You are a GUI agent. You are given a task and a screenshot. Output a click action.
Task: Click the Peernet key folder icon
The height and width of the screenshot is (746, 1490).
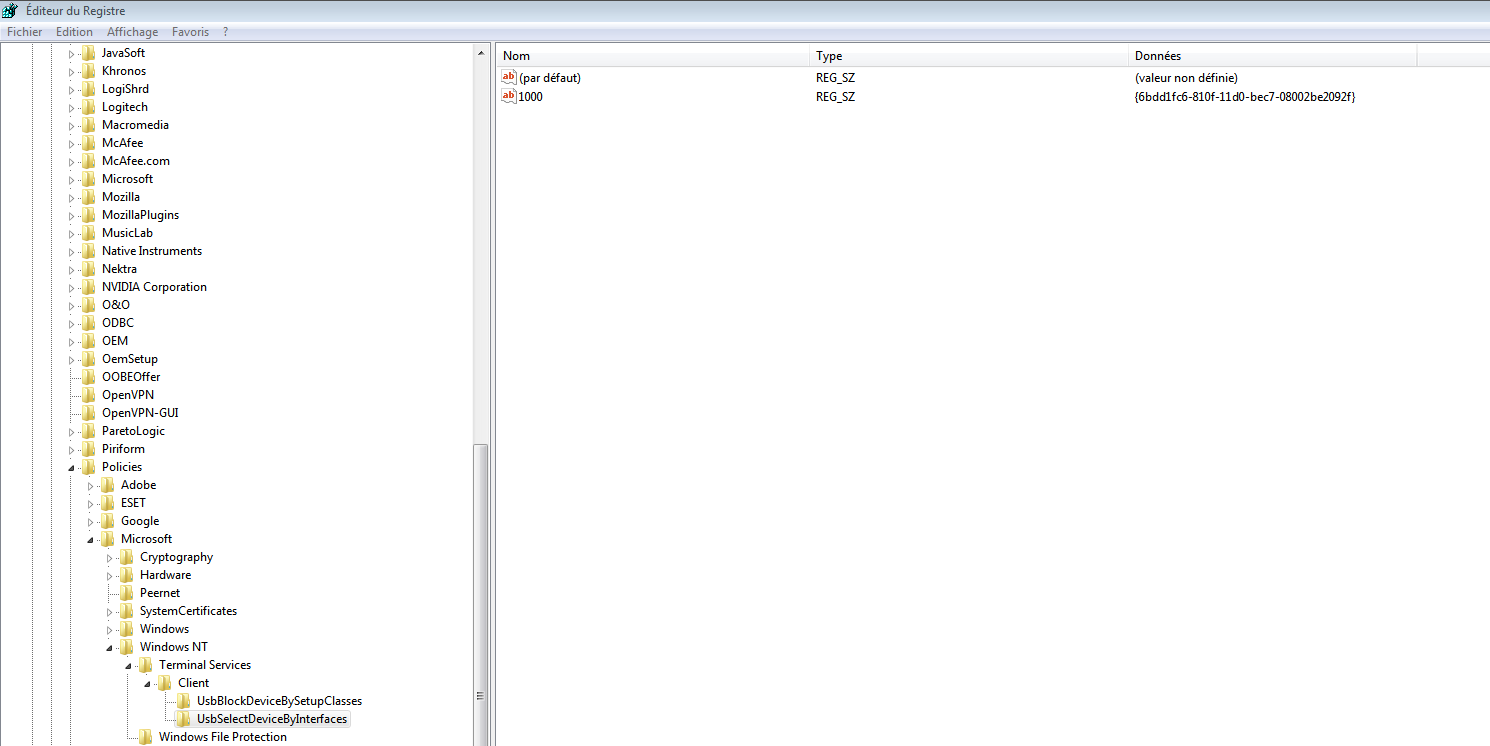pos(128,592)
